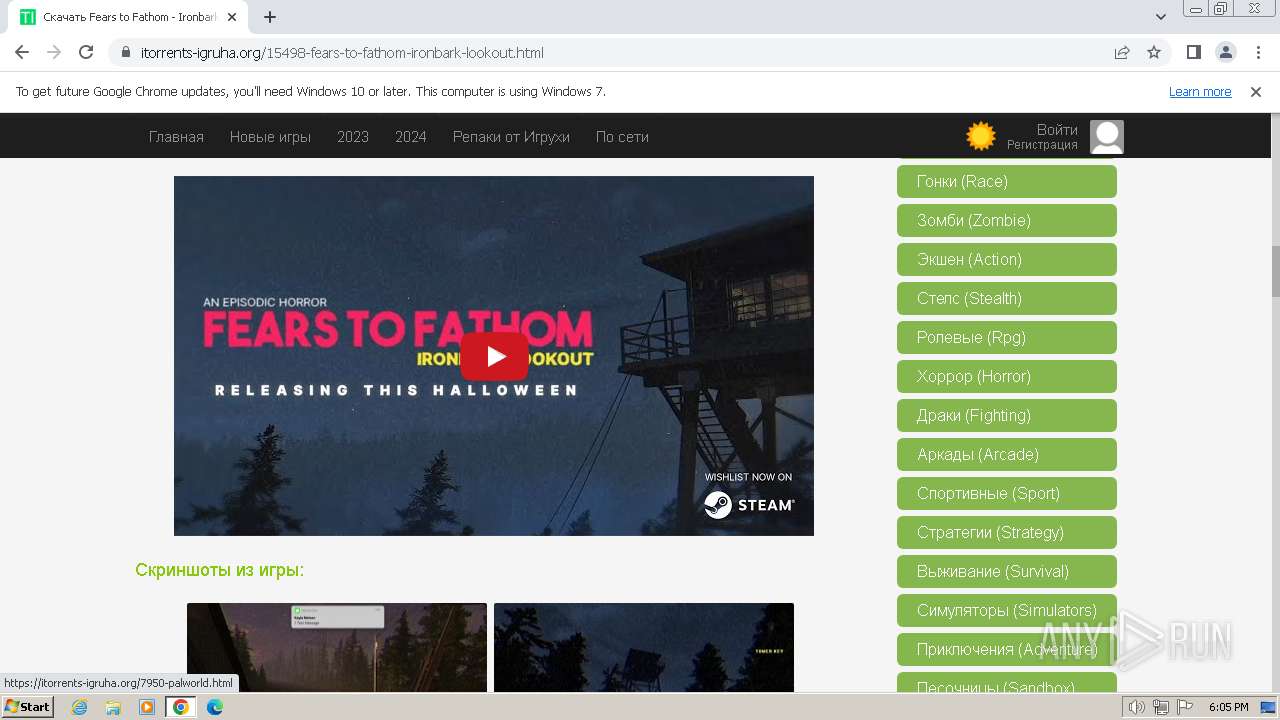Click Steam logo in video thumbnail

(x=750, y=505)
